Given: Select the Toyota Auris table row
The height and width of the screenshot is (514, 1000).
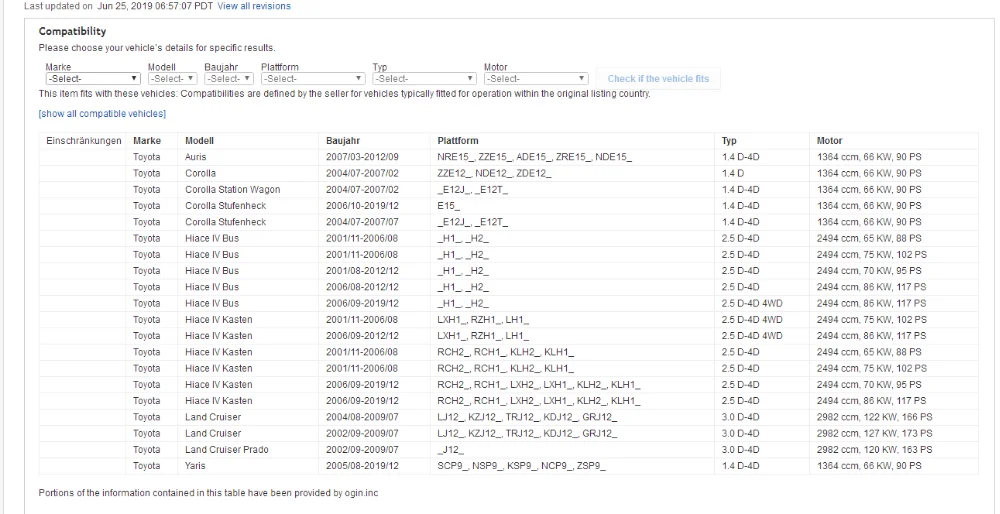Looking at the screenshot, I should (x=508, y=157).
